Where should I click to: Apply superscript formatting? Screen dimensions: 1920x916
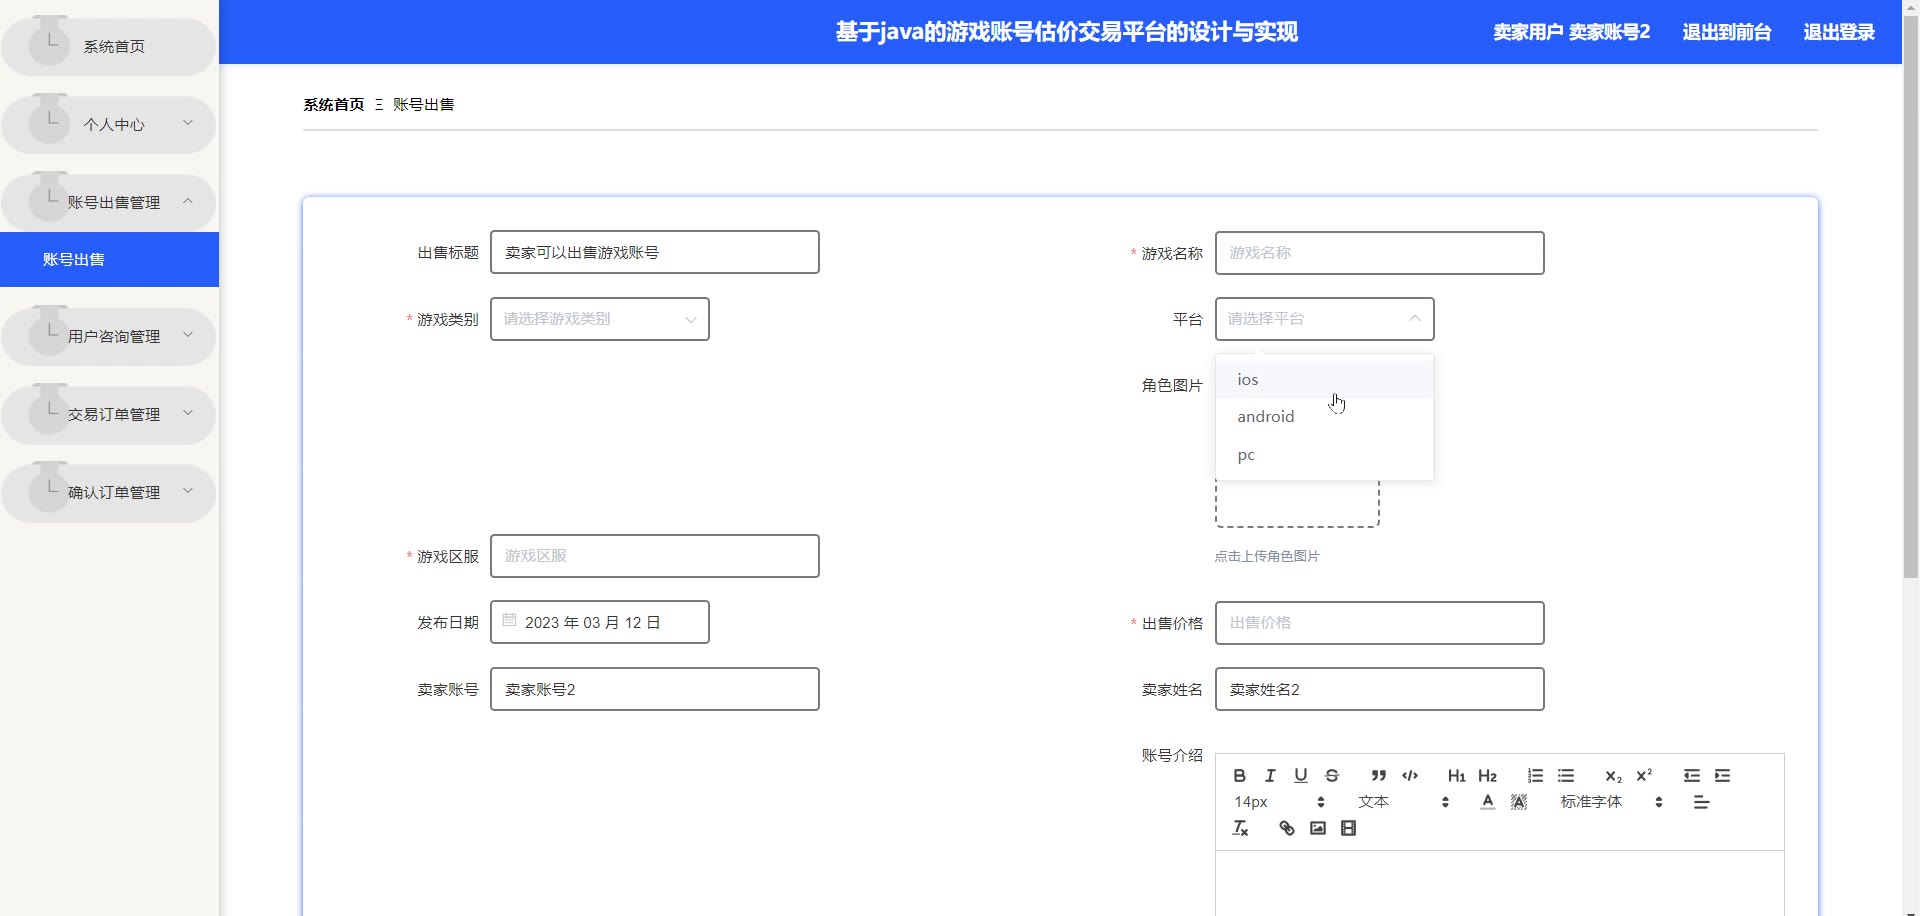[x=1644, y=776]
